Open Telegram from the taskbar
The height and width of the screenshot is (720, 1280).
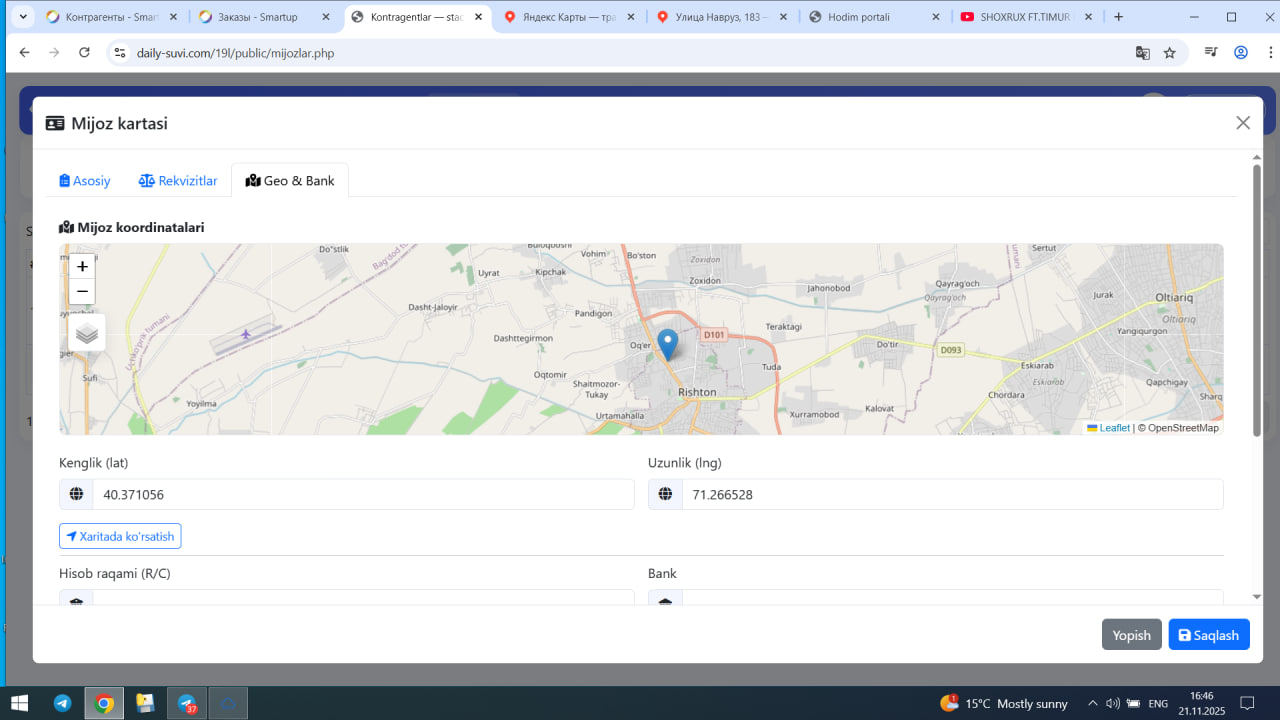tap(62, 703)
